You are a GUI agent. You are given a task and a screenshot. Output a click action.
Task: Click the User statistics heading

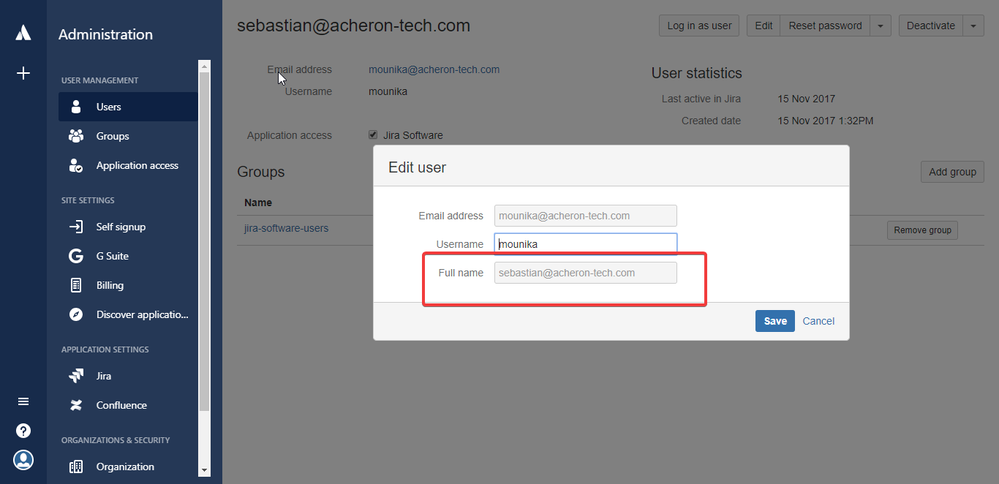[696, 73]
